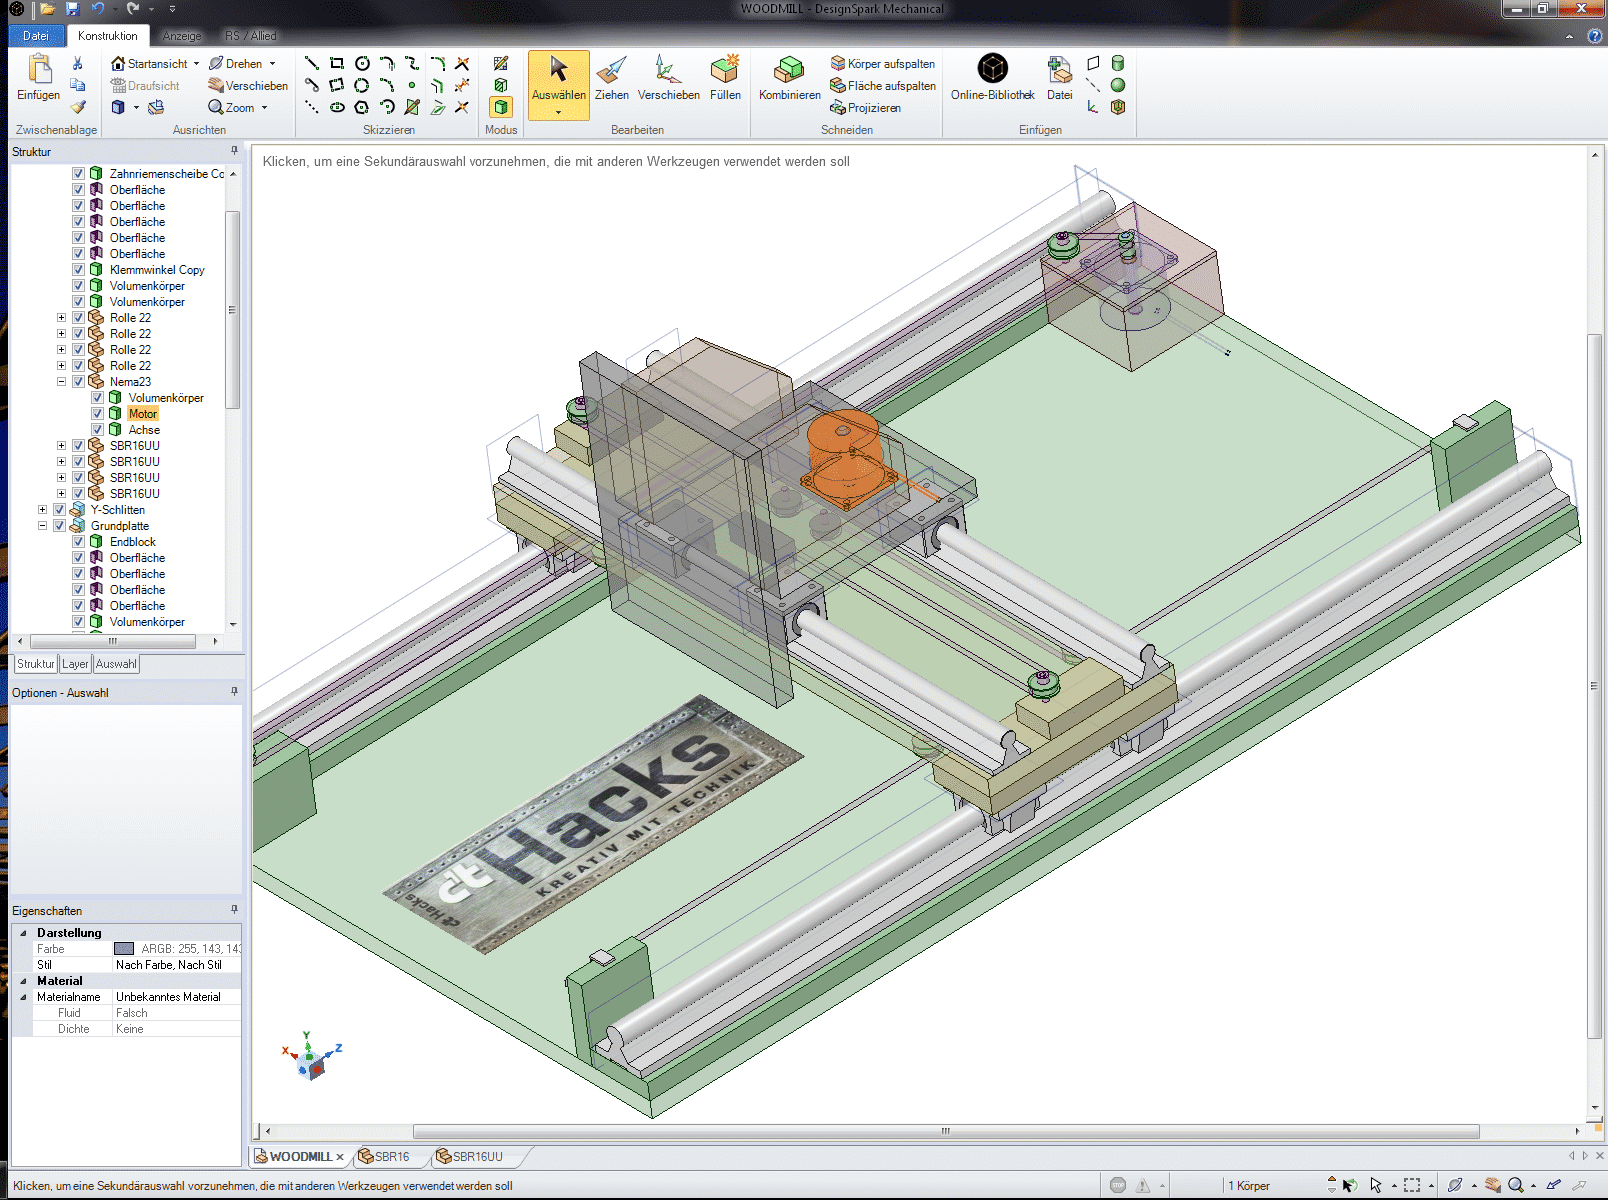1608x1200 pixels.
Task: Toggle visibility of the Endblock item
Action: [78, 541]
